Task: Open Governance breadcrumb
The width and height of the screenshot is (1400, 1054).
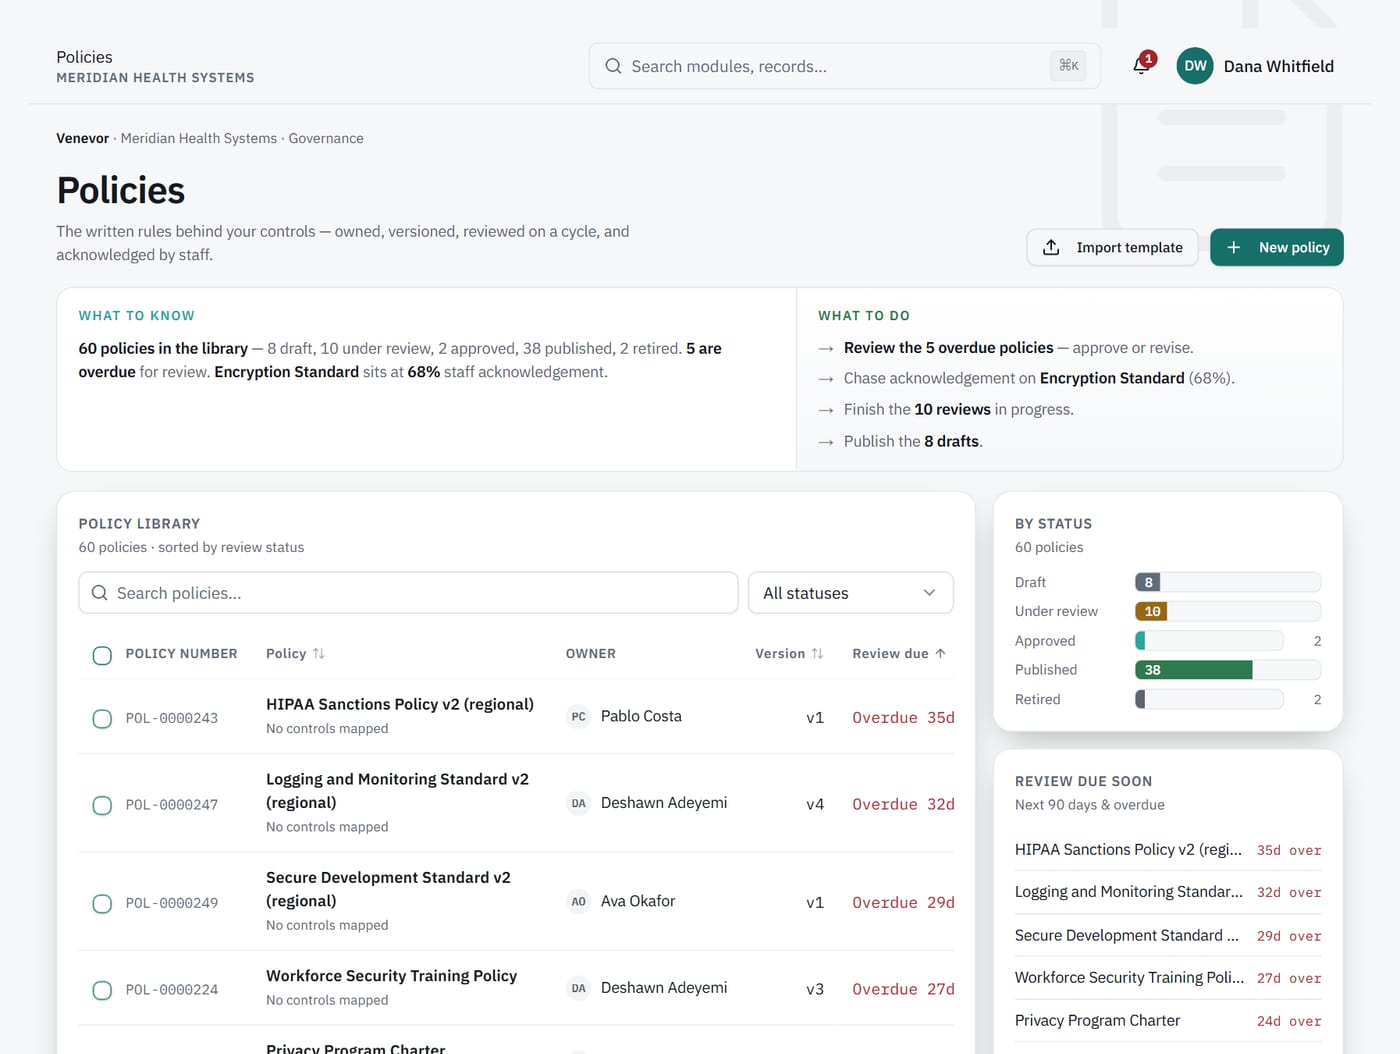Action: (326, 138)
